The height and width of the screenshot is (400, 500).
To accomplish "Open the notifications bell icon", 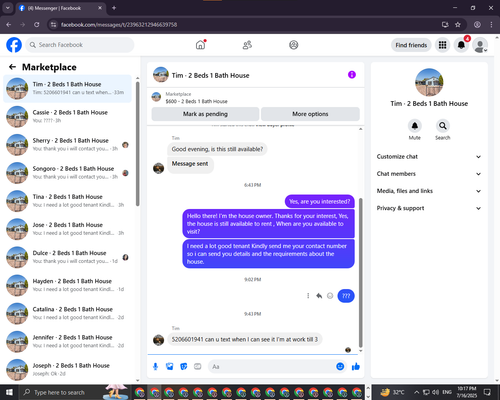I will click(x=461, y=45).
